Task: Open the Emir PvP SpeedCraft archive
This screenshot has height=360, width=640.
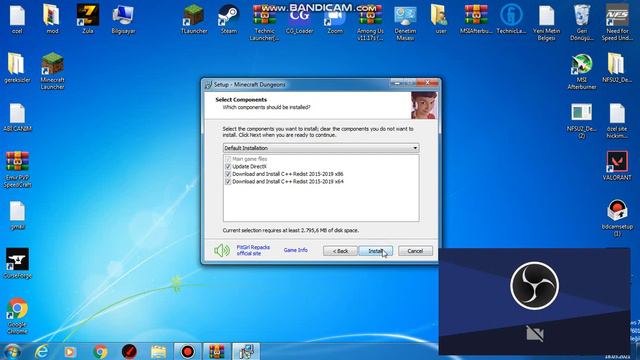Action: (x=17, y=169)
